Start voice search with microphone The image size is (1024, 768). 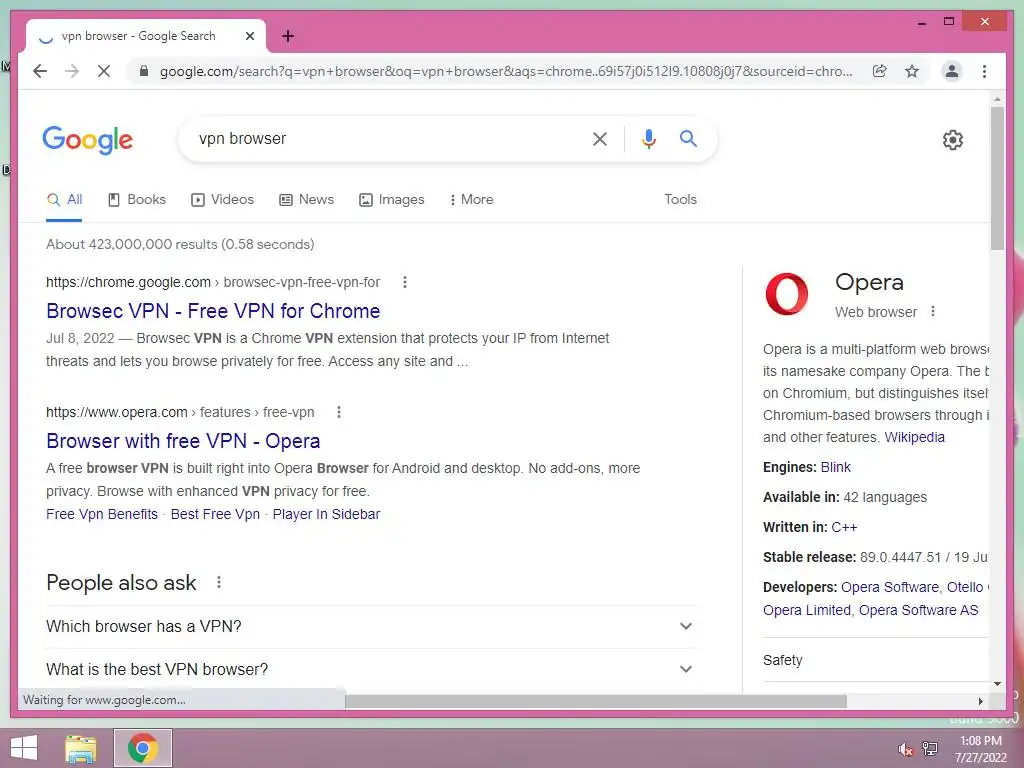coord(648,138)
